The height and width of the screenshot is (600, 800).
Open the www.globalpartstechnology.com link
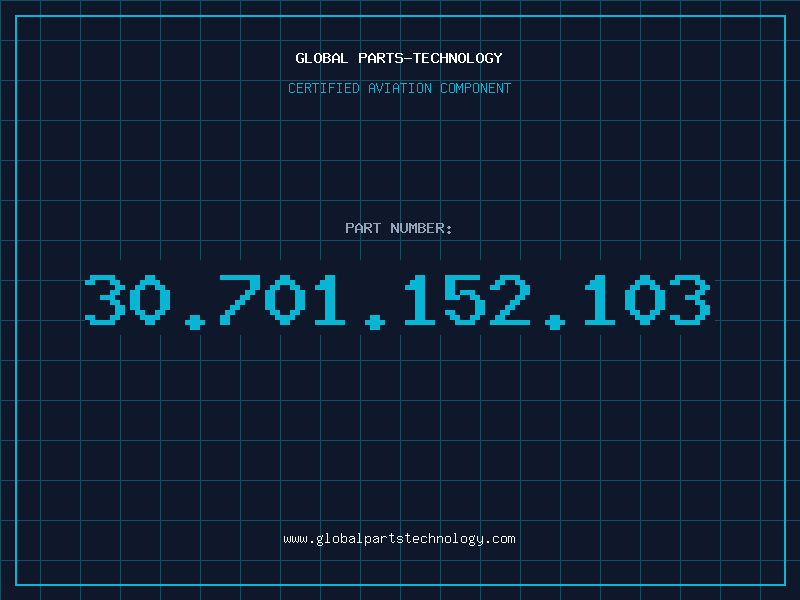399,539
